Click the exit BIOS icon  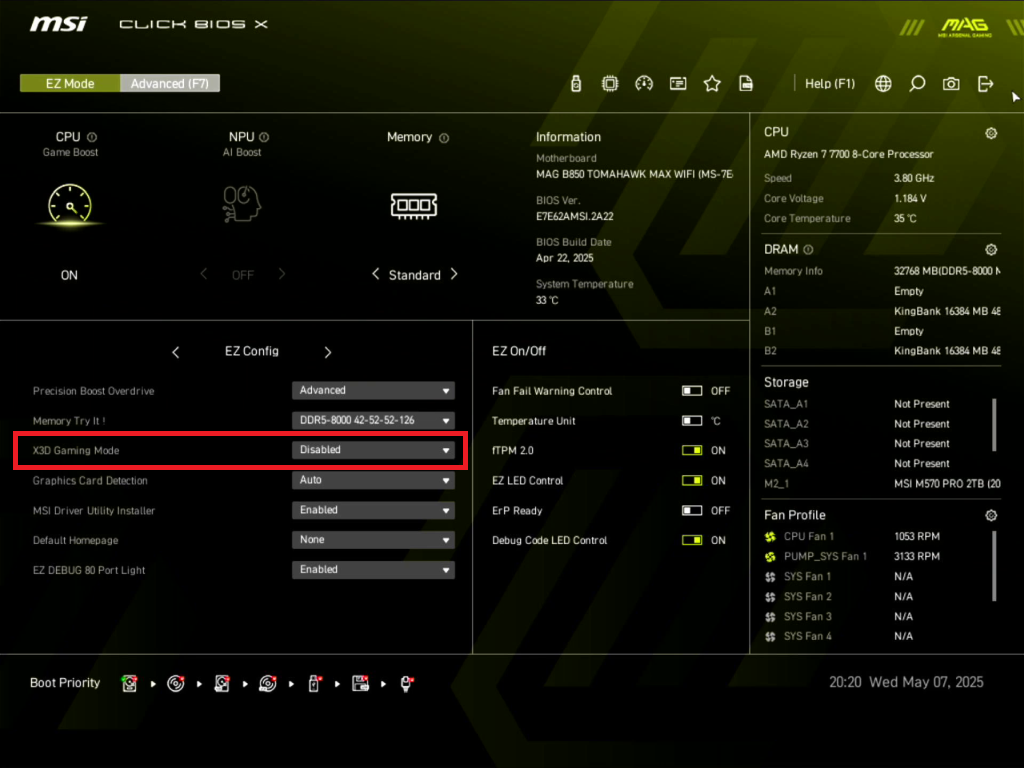click(985, 84)
